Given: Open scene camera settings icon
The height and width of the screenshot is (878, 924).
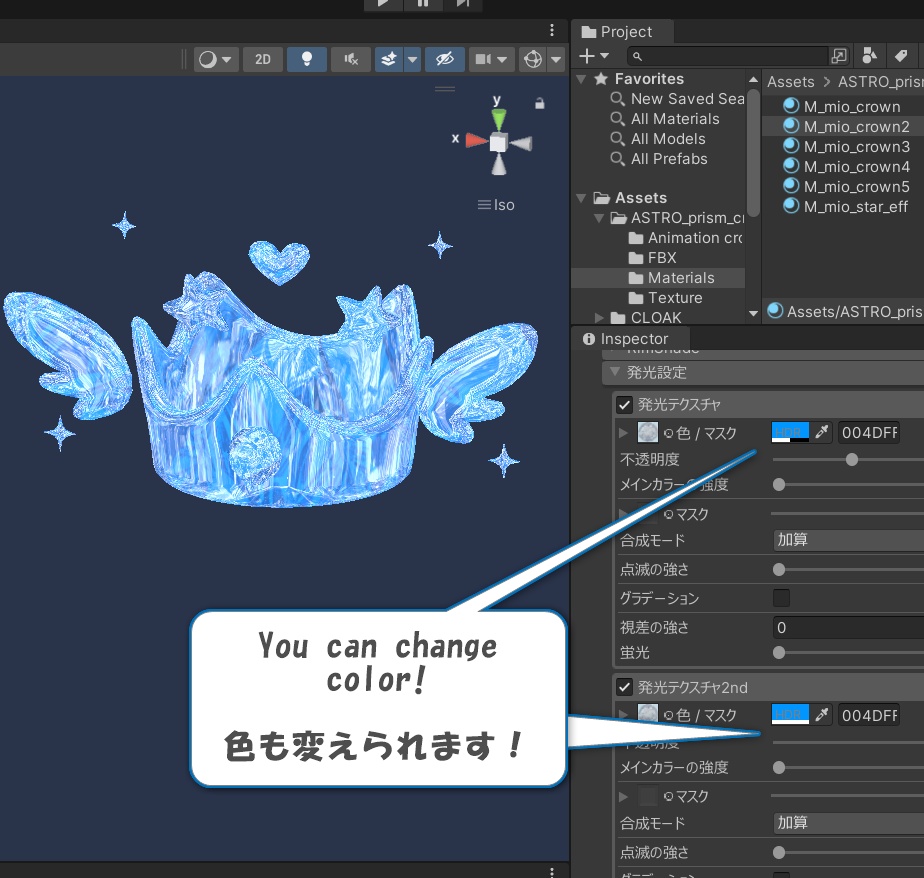Looking at the screenshot, I should tap(483, 59).
